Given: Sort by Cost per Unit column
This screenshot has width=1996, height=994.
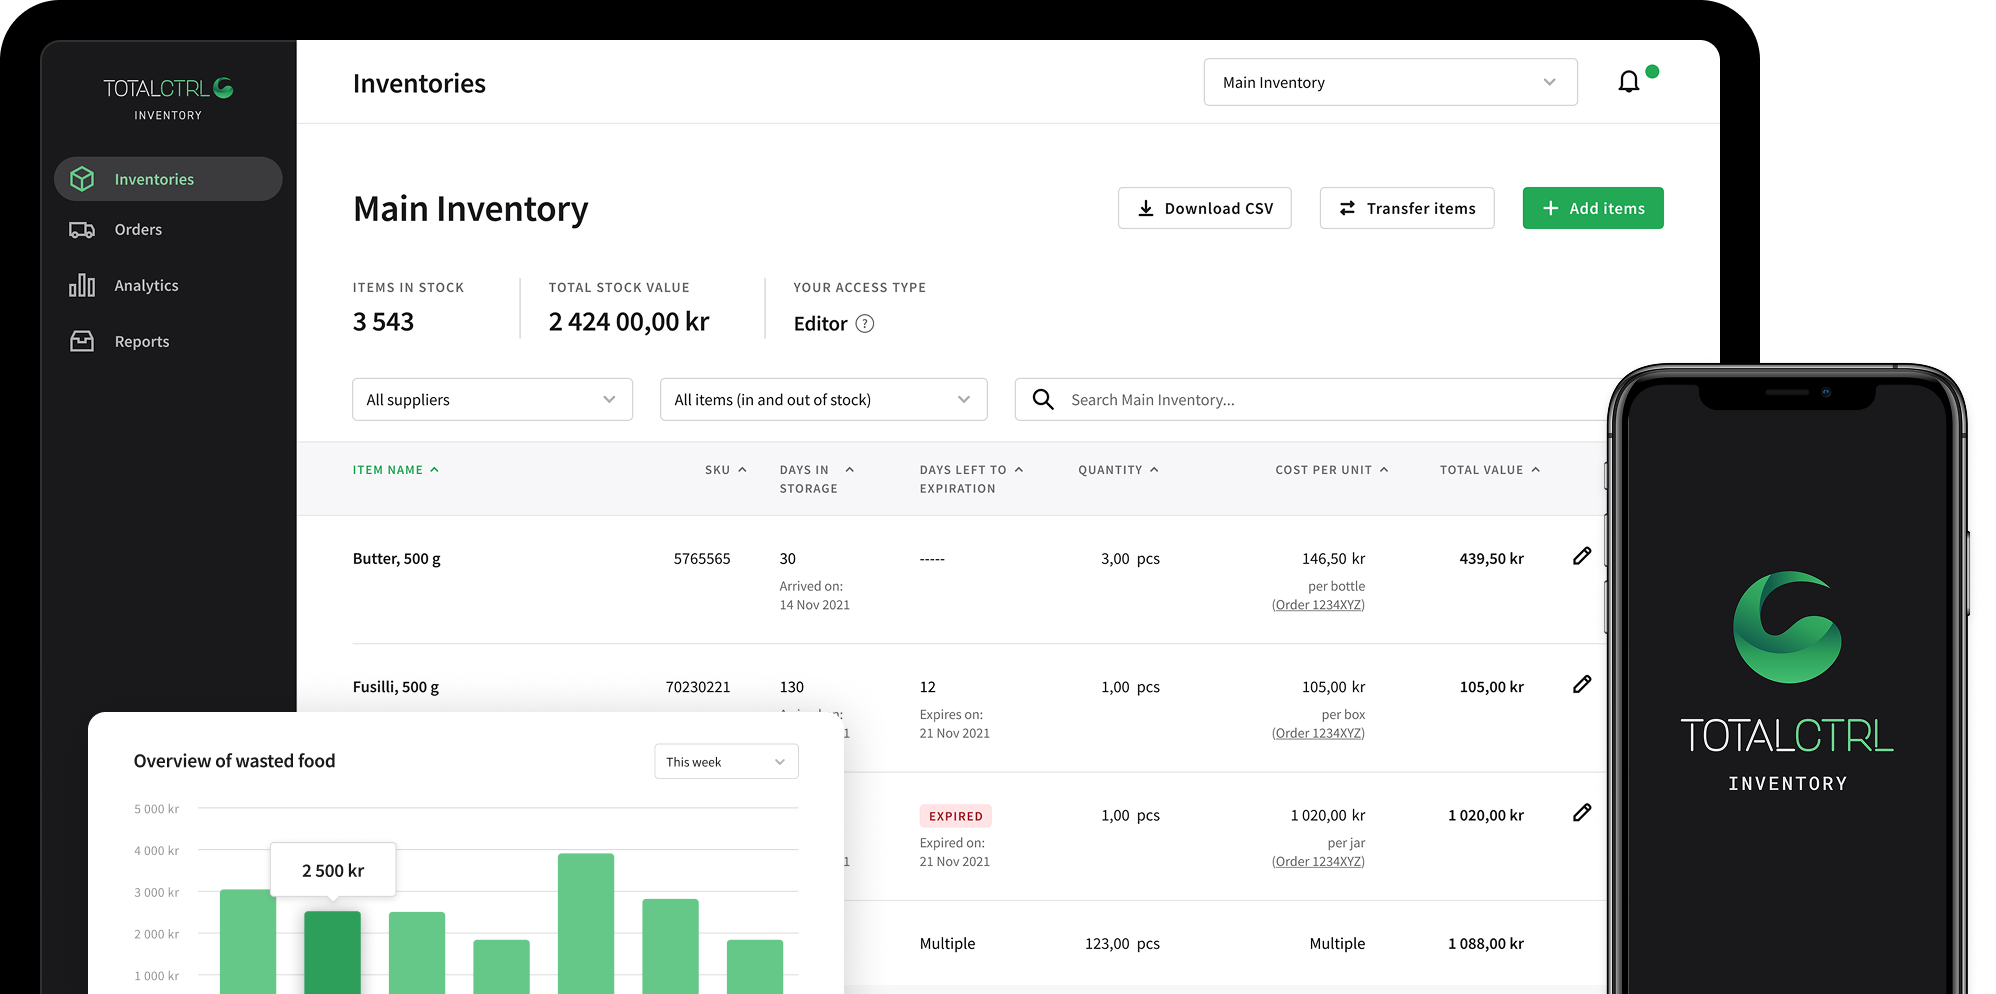Looking at the screenshot, I should [1331, 470].
